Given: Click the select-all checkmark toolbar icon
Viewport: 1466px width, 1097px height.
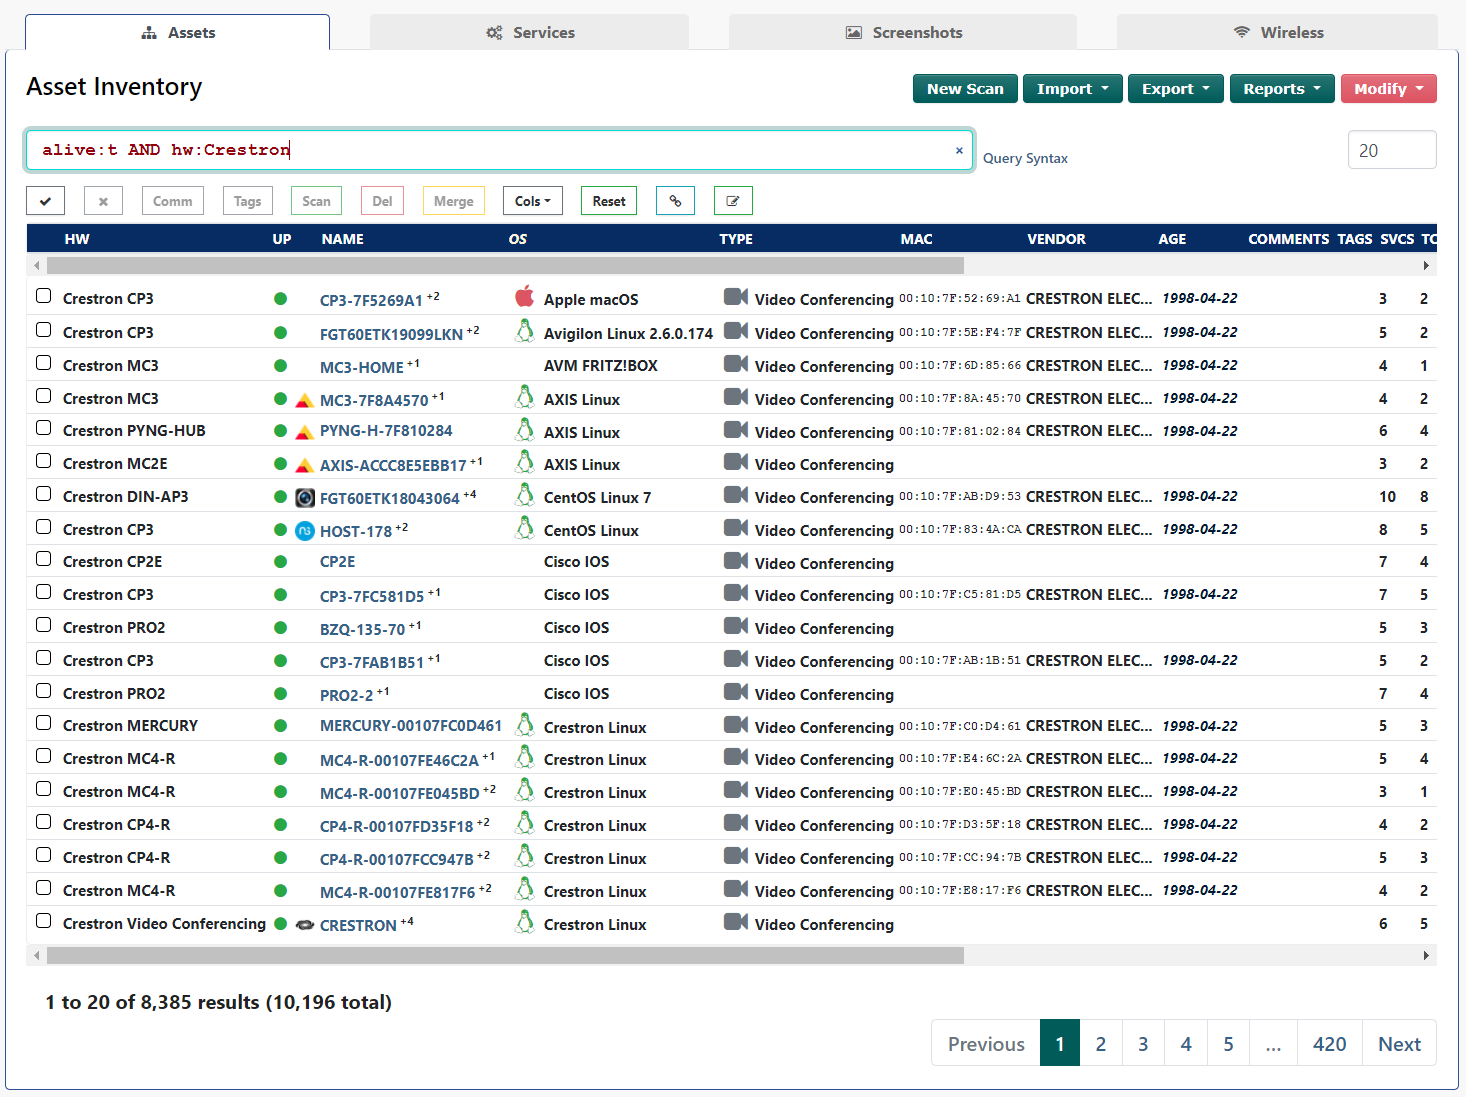Looking at the screenshot, I should pos(45,200).
